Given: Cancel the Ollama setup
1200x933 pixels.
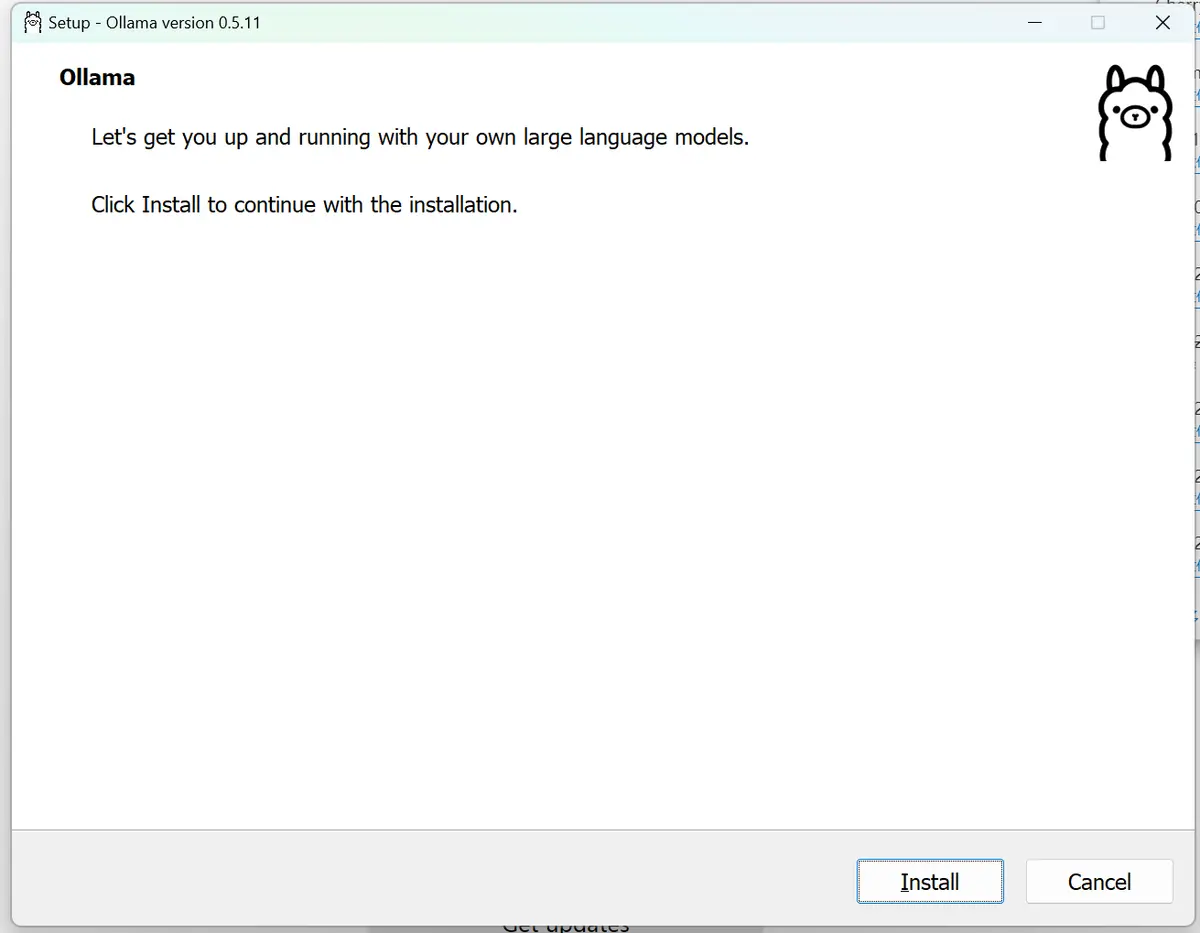Looking at the screenshot, I should 1099,881.
